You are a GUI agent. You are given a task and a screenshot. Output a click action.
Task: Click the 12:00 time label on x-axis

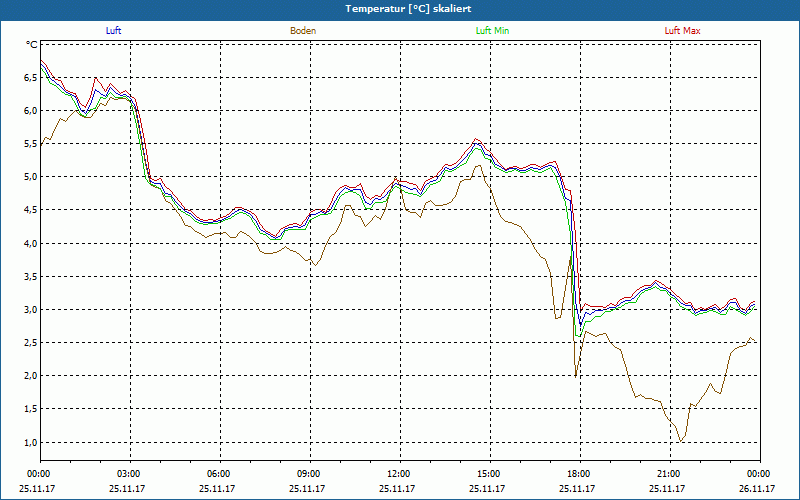pos(397,474)
